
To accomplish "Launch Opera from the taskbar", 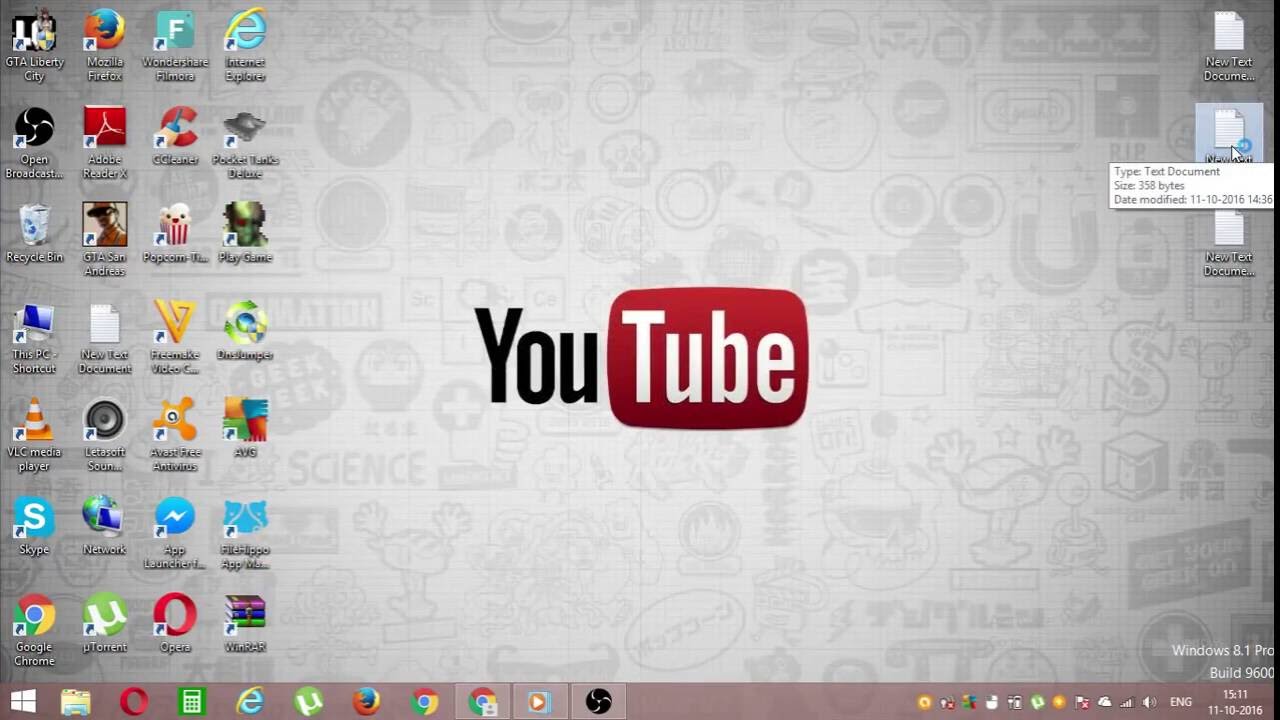I will coord(133,702).
